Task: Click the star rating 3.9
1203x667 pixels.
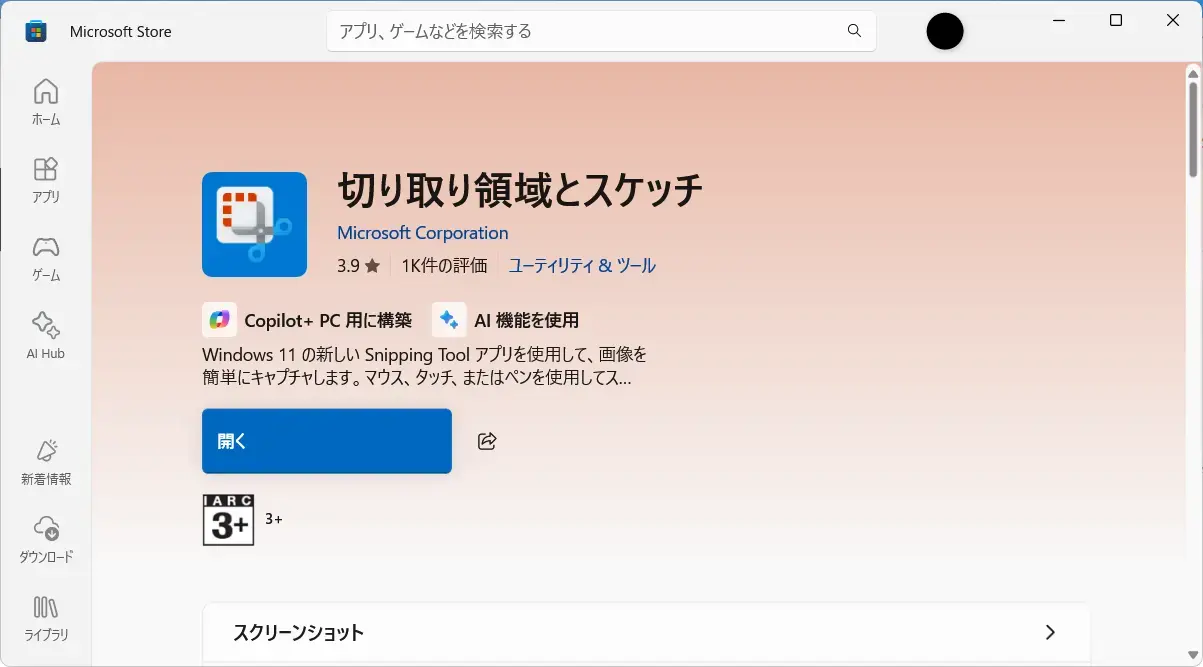Action: pyautogui.click(x=358, y=266)
